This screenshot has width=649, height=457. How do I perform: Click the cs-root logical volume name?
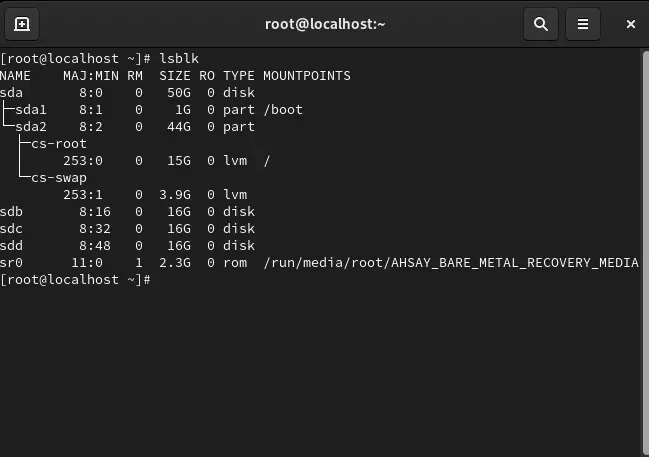click(x=59, y=144)
